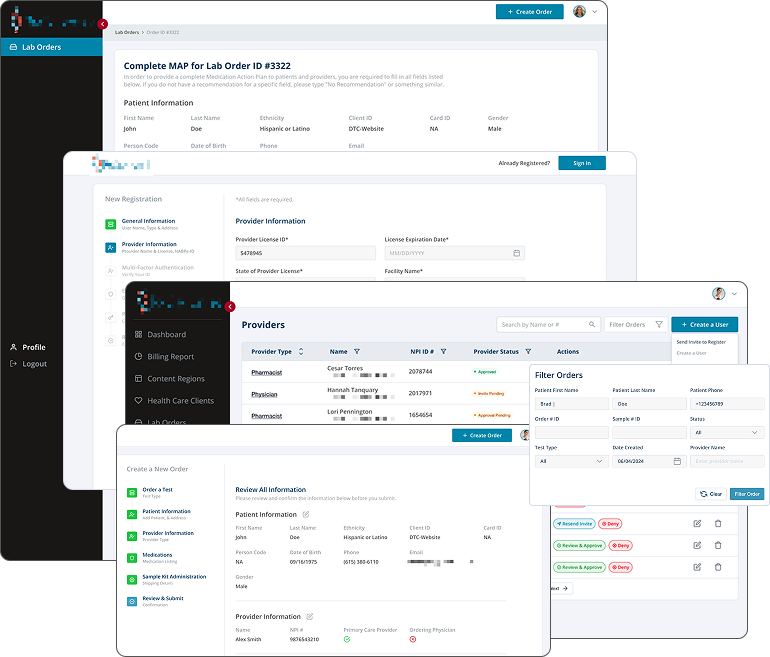Click the edit icon beside Provider Information heading
Image resolution: width=770 pixels, height=657 pixels.
click(311, 617)
